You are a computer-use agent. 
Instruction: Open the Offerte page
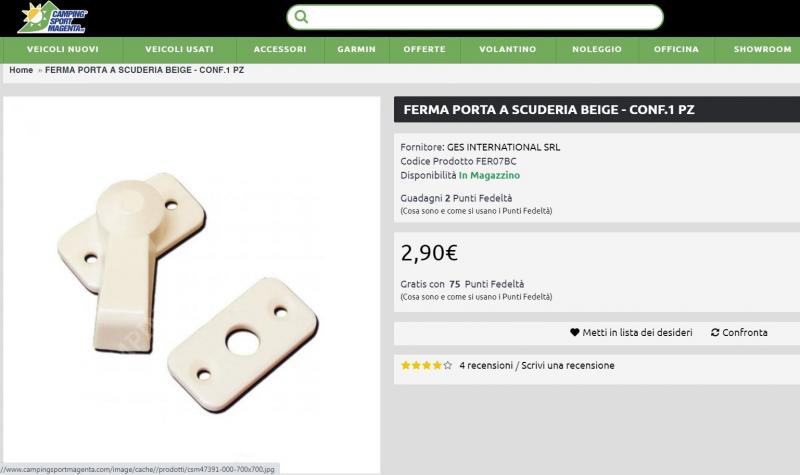tap(424, 49)
